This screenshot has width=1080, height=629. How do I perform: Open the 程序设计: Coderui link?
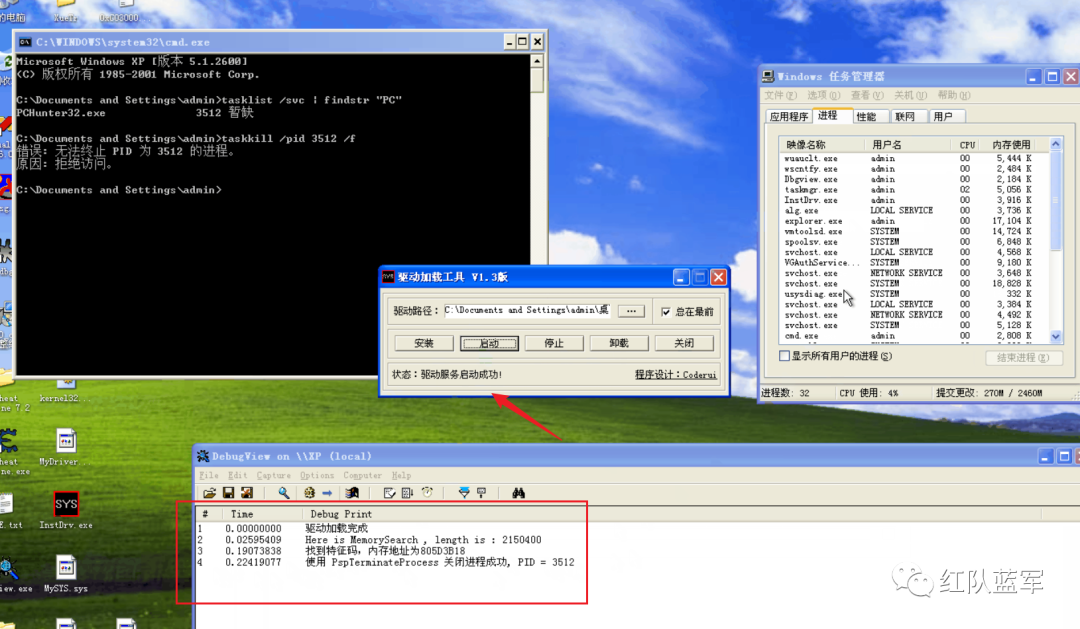[x=675, y=375]
